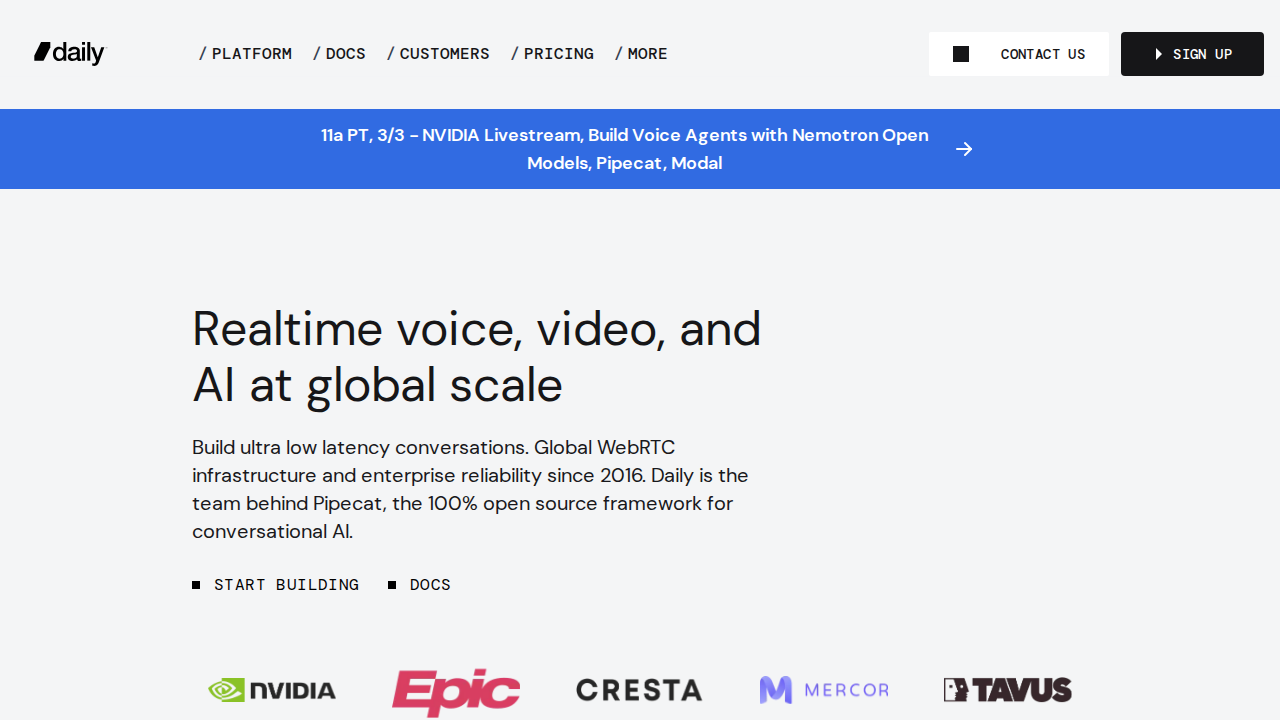This screenshot has width=1280, height=720.
Task: Open the Docs link below the hero text
Action: pyautogui.click(x=430, y=585)
